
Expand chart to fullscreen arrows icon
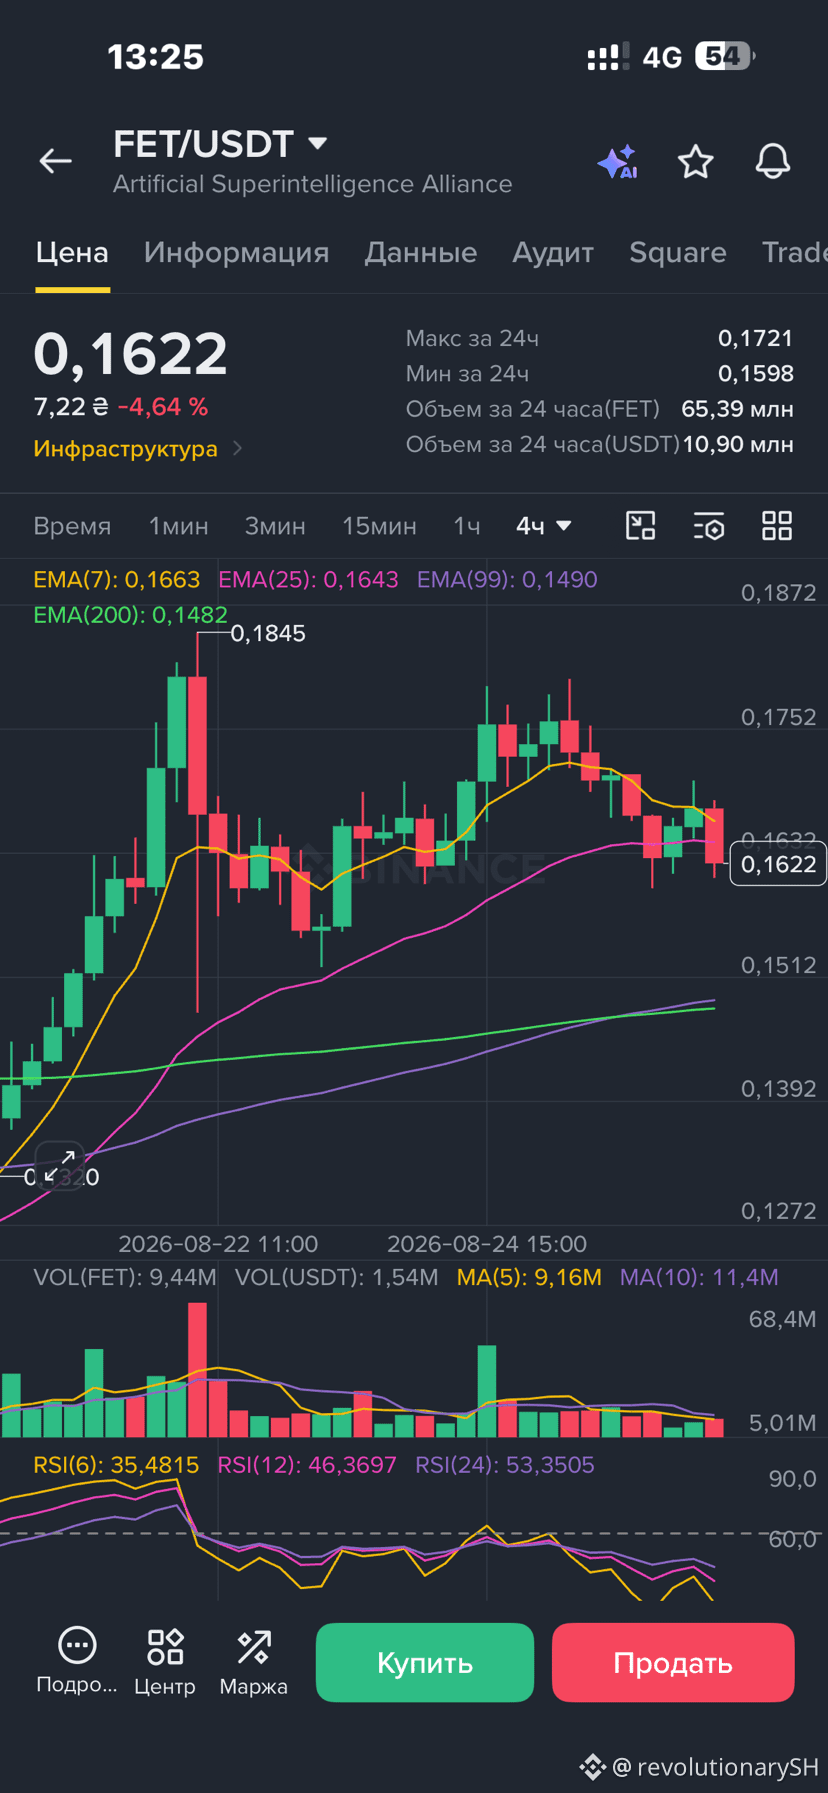tap(60, 1166)
